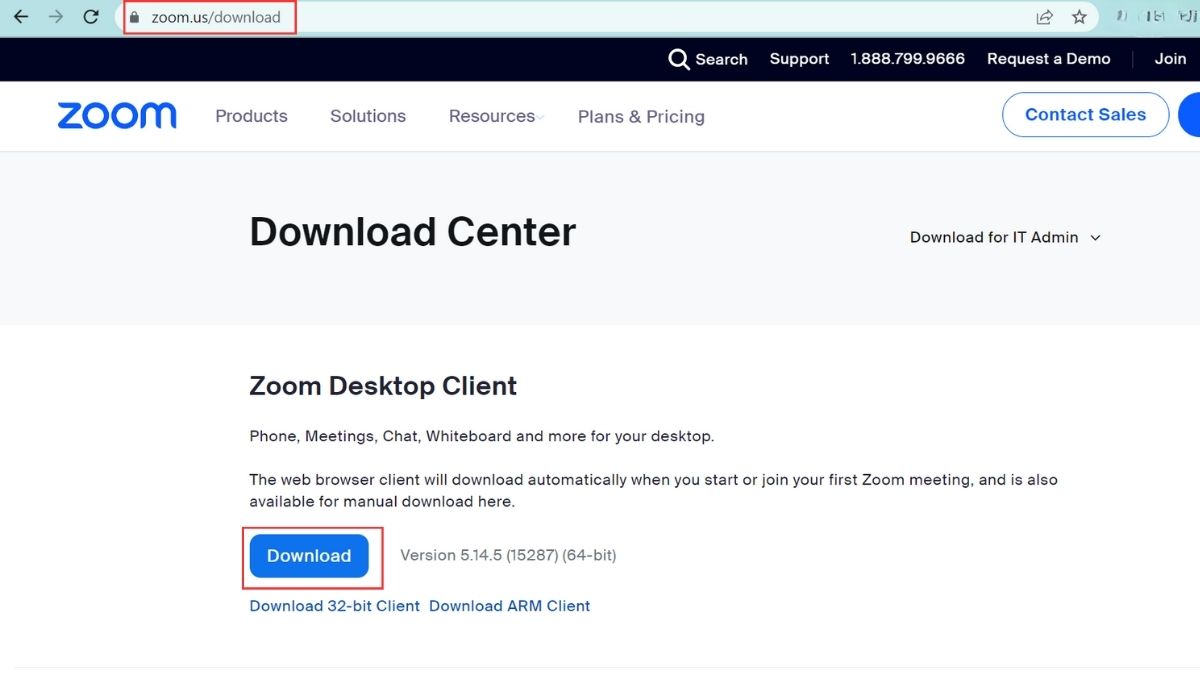
Task: Click Download ARM Client link
Action: (x=509, y=606)
